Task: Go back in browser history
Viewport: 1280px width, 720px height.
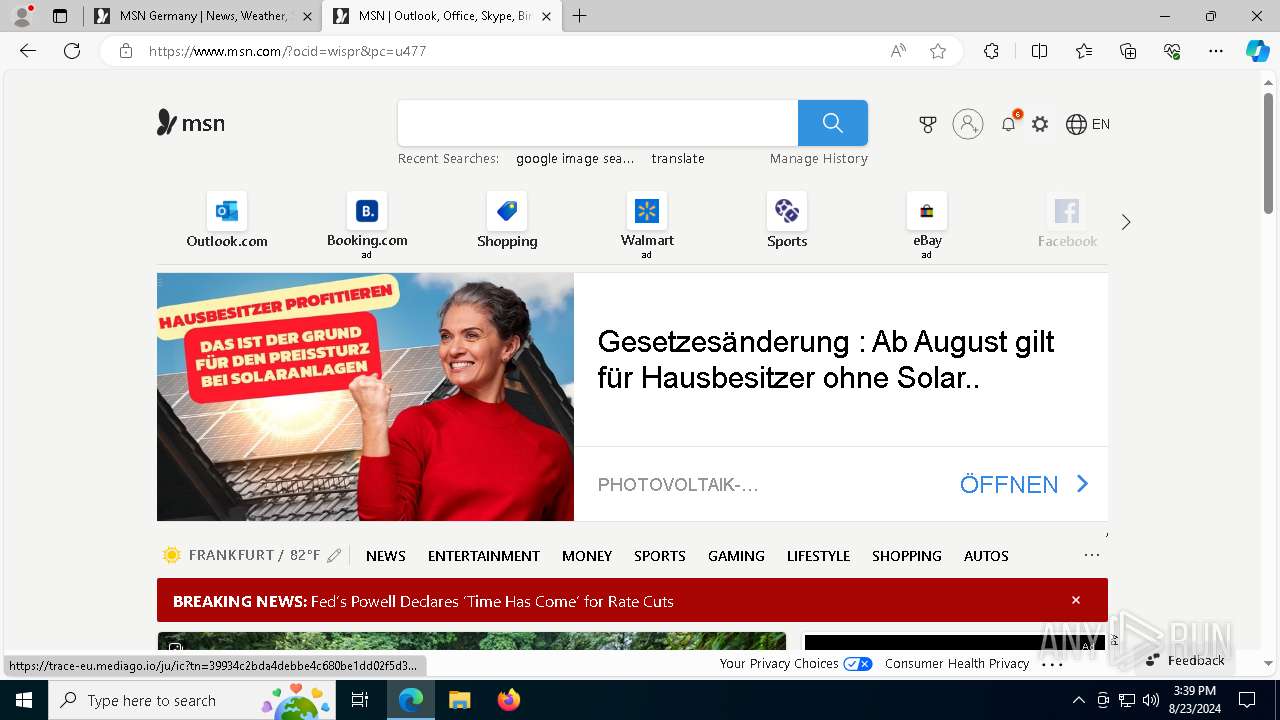Action: tap(28, 51)
